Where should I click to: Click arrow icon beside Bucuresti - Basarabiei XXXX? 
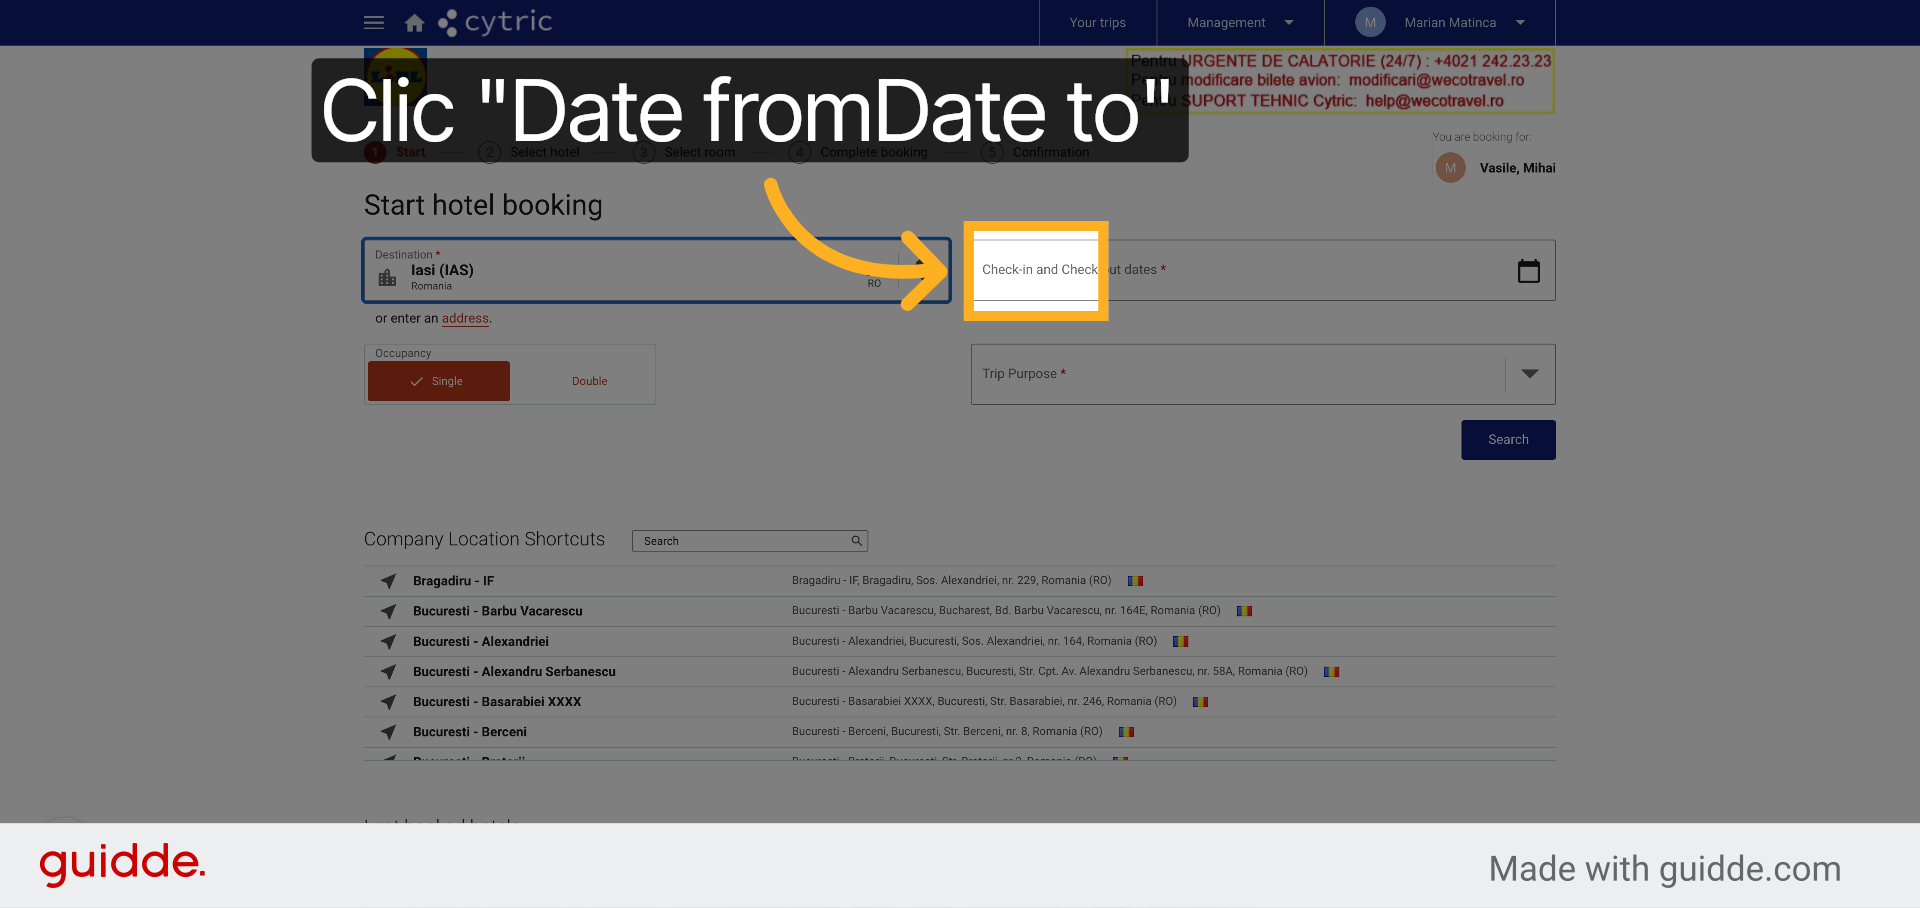[x=389, y=702]
